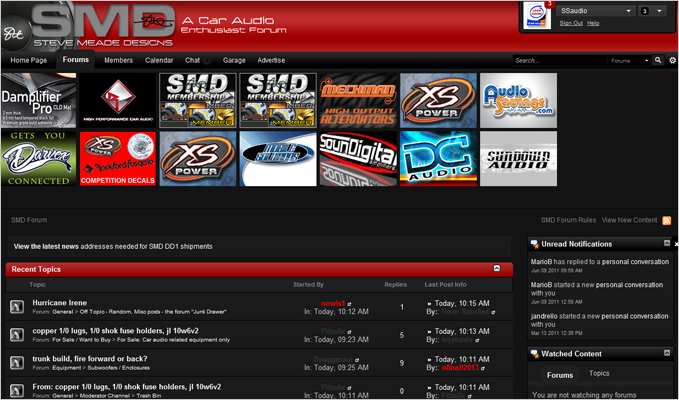The image size is (679, 400).
Task: Click the red notification badge on avatar
Action: pyautogui.click(x=550, y=4)
